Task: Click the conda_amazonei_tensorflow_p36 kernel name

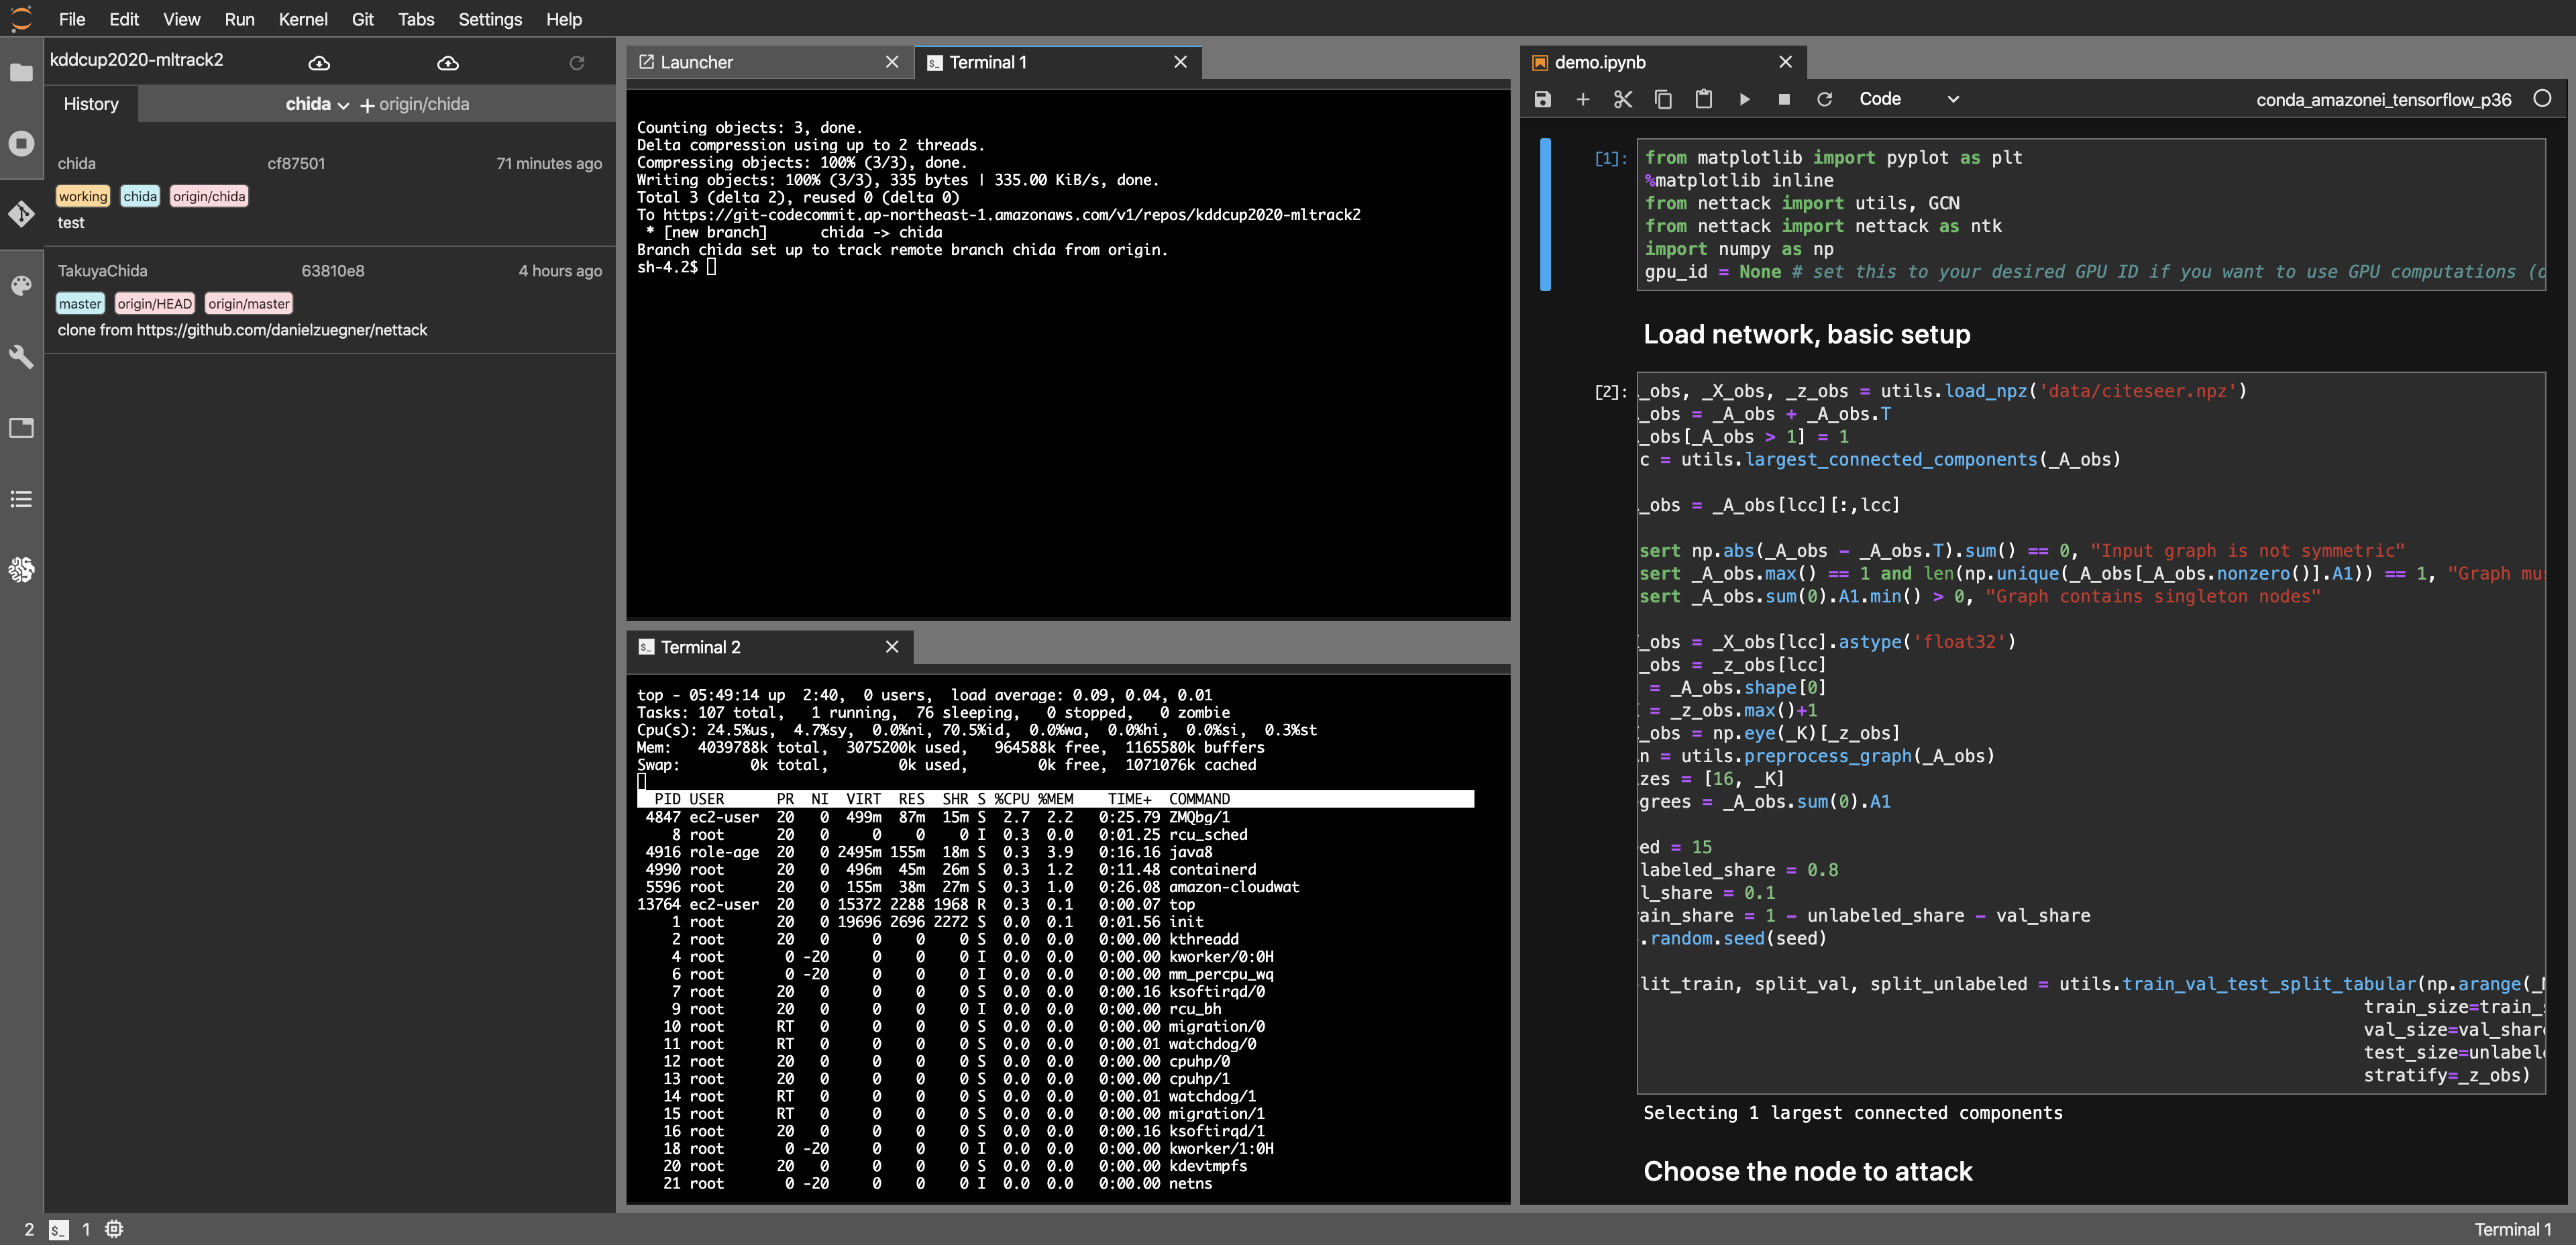Action: click(2383, 99)
